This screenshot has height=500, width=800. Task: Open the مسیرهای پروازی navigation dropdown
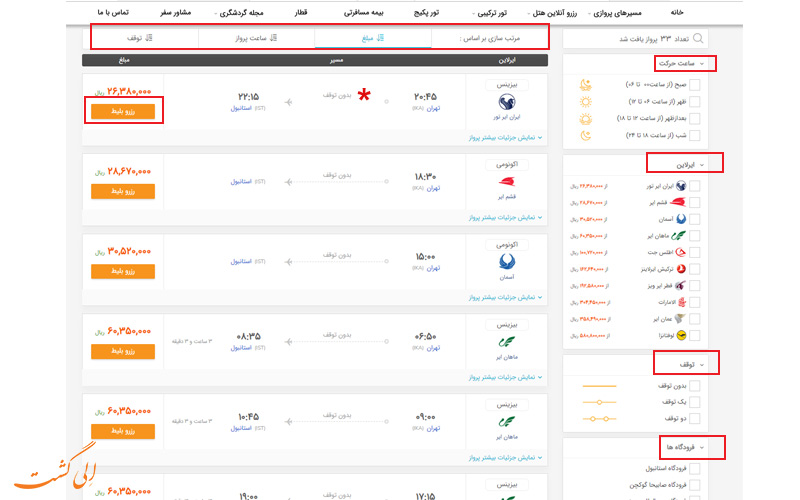615,13
